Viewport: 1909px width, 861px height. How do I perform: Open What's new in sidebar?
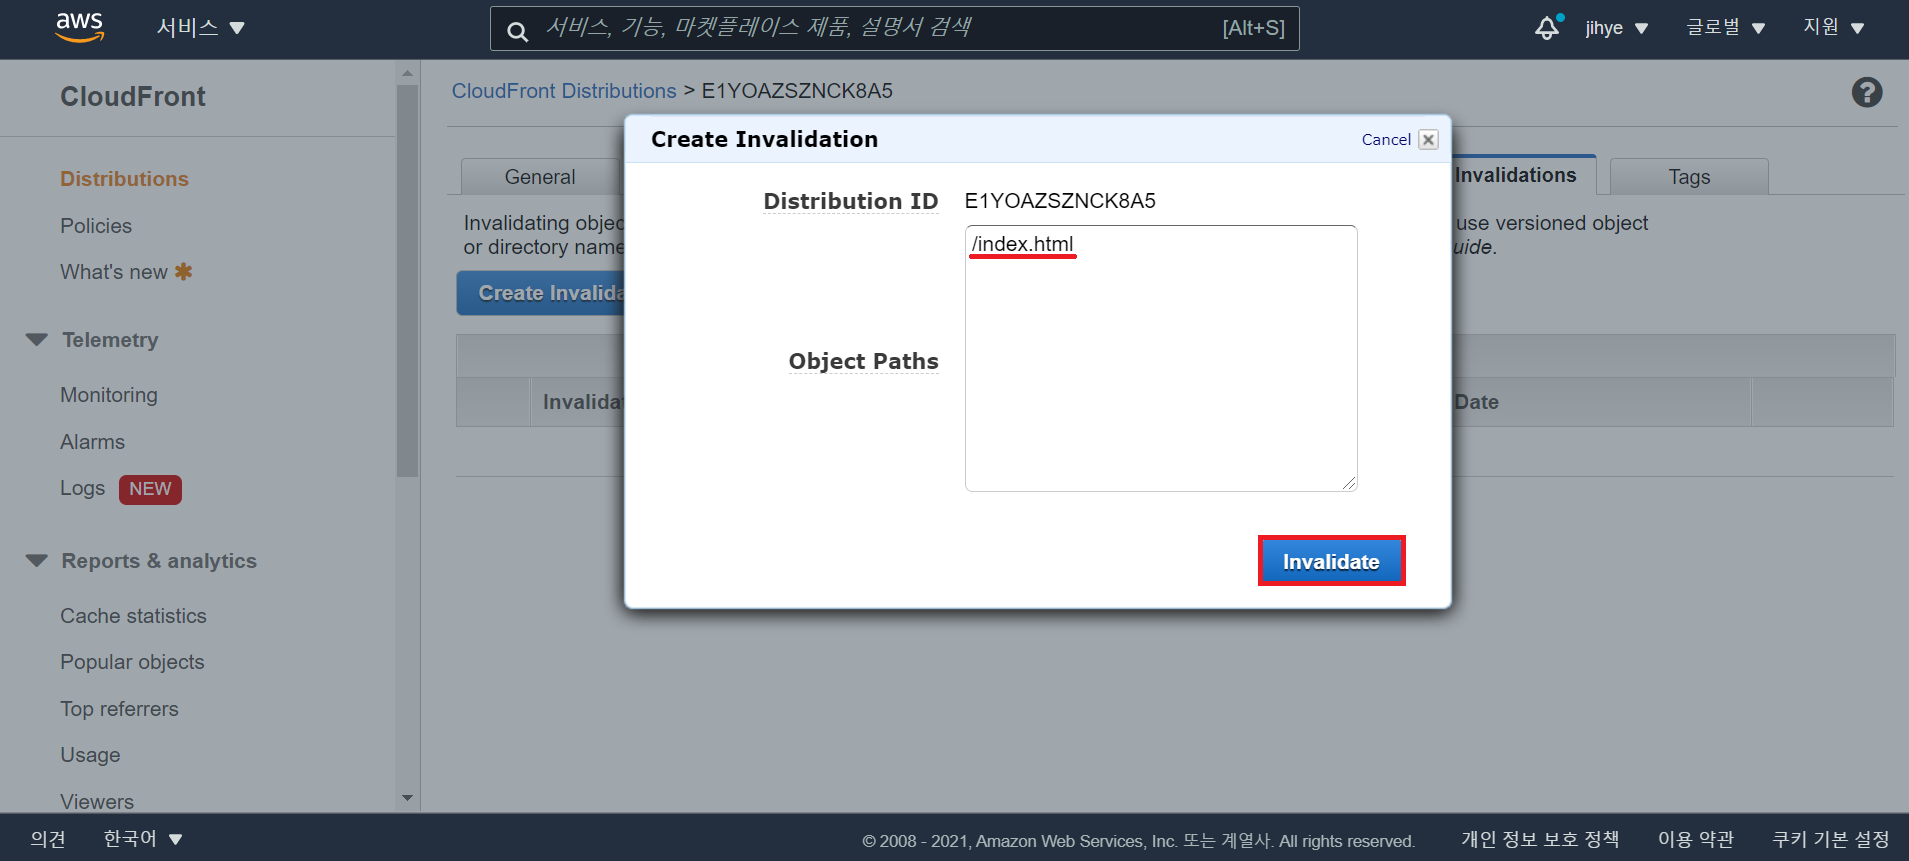pos(114,272)
